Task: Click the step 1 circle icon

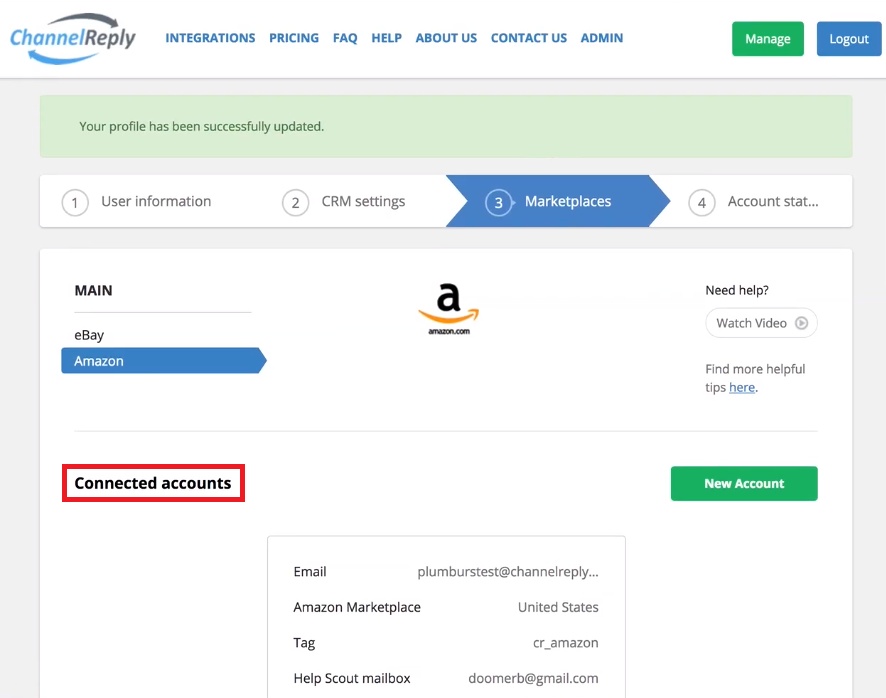Action: (x=75, y=202)
